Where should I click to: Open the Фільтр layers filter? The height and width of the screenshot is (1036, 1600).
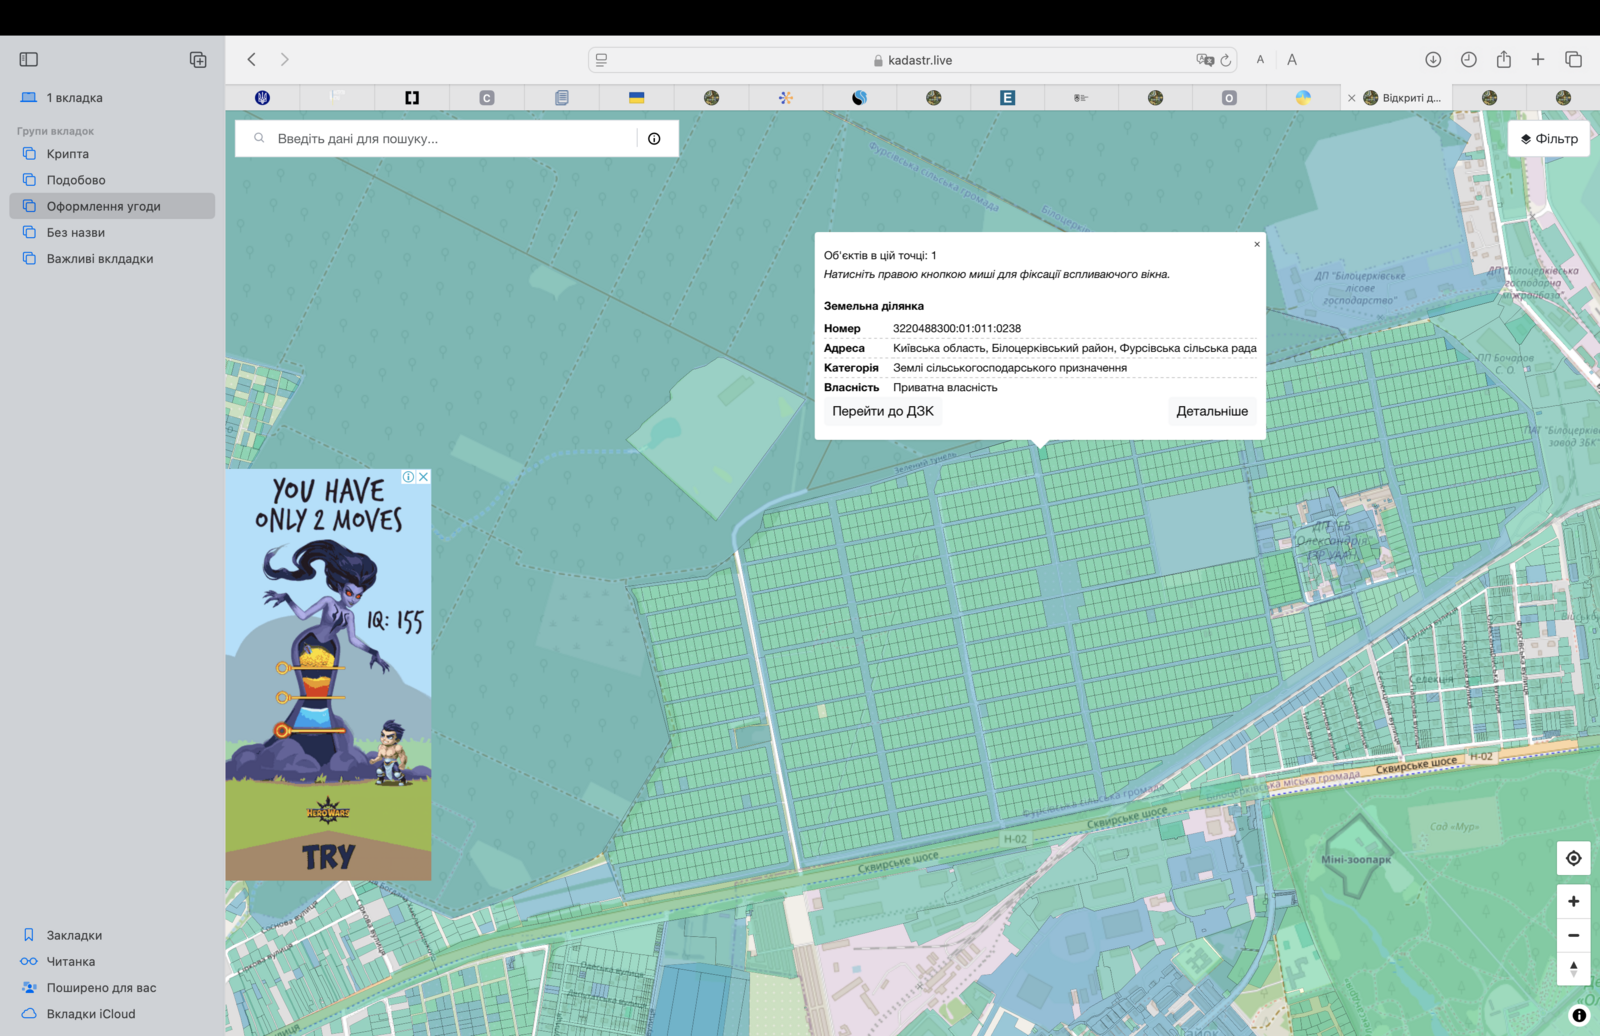(x=1549, y=139)
